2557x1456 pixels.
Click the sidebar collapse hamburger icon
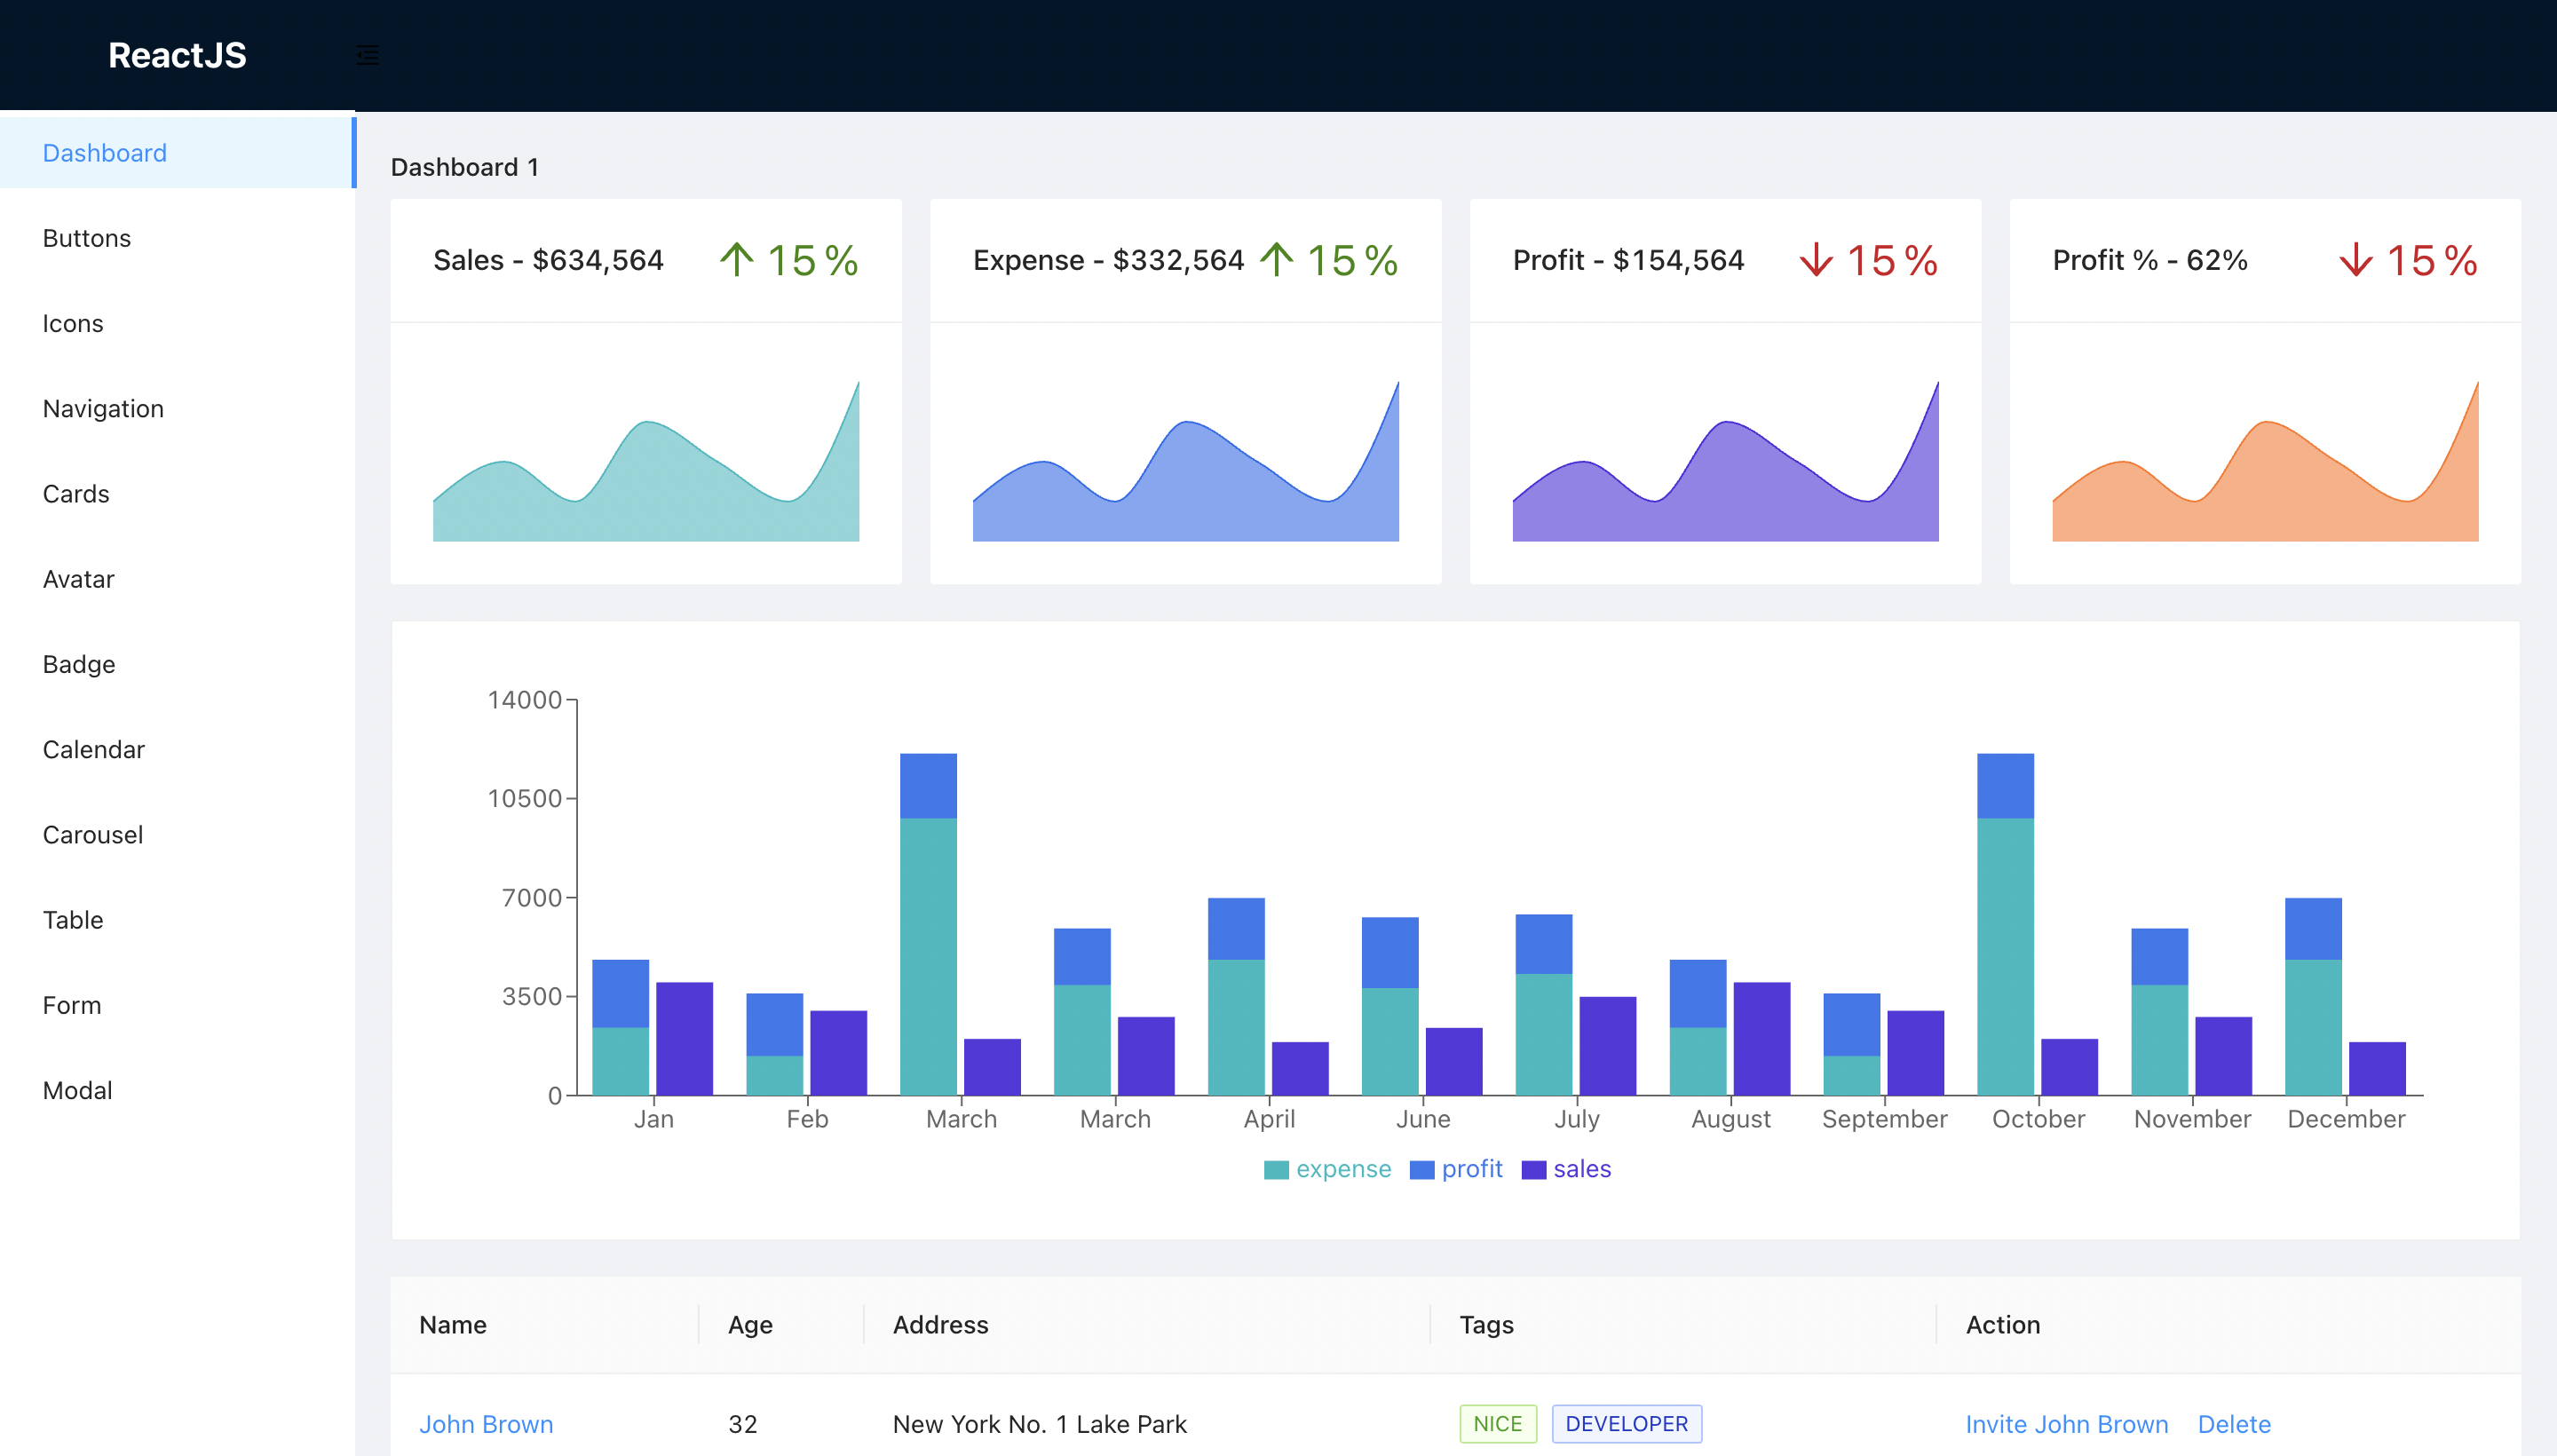(x=367, y=55)
